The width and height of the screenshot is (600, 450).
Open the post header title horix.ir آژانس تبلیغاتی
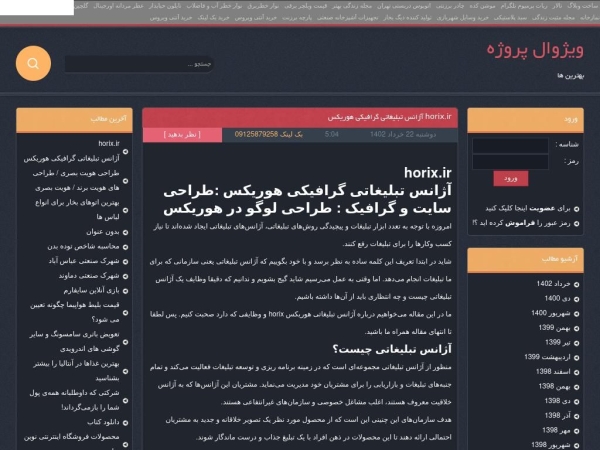point(390,117)
